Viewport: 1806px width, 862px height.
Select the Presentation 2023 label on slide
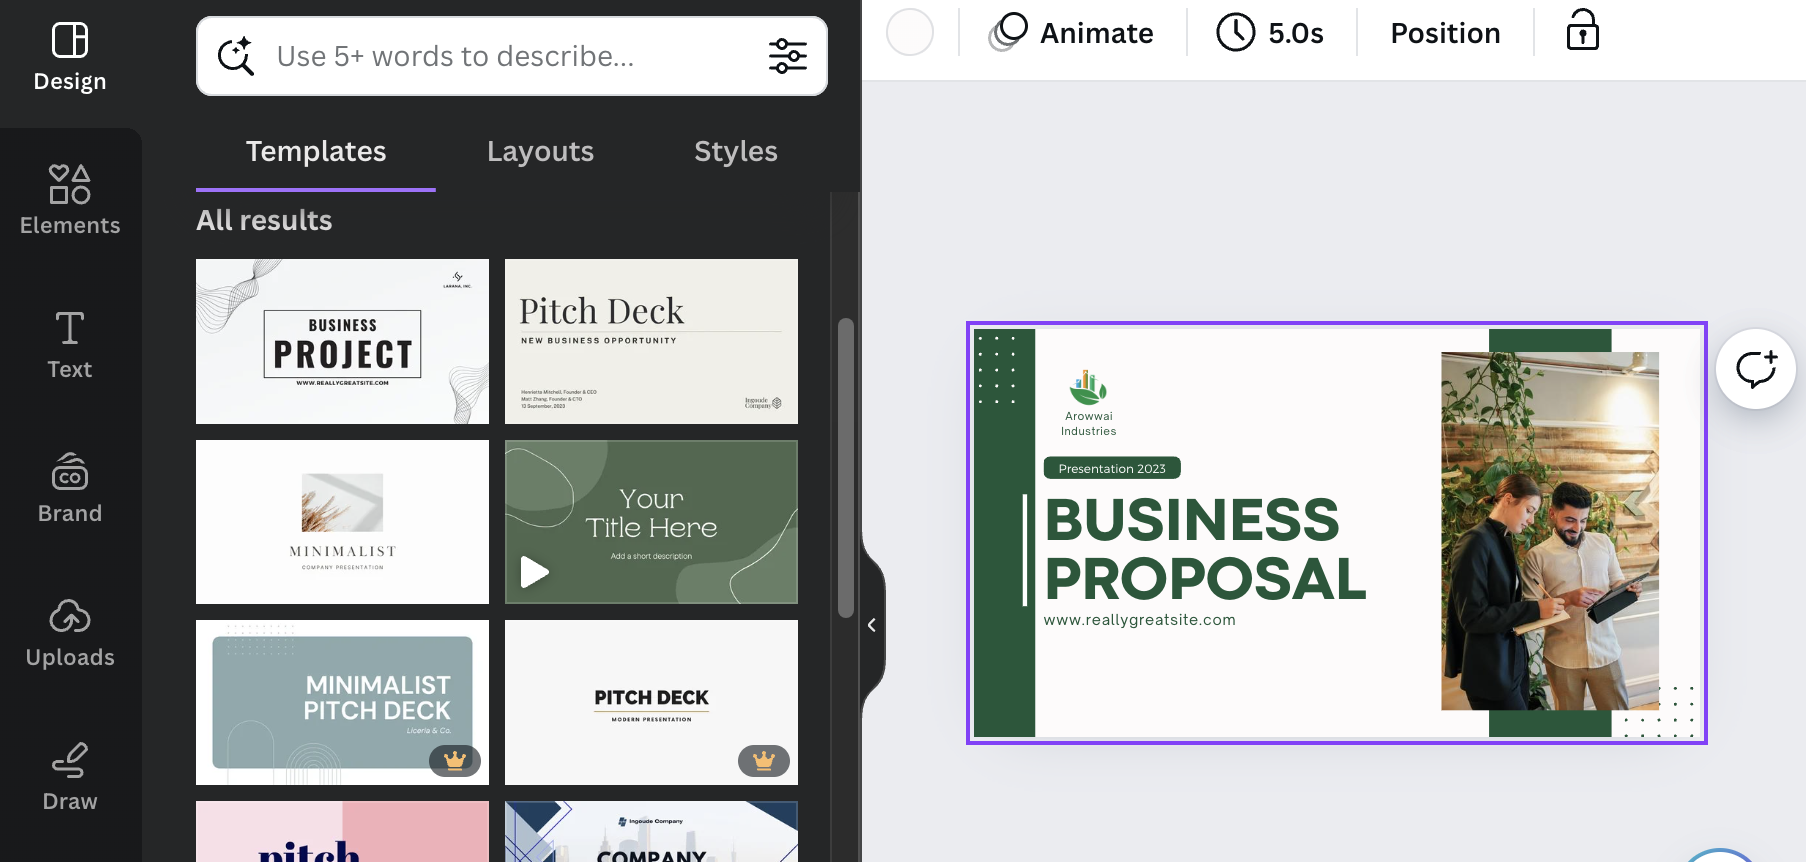1112,468
